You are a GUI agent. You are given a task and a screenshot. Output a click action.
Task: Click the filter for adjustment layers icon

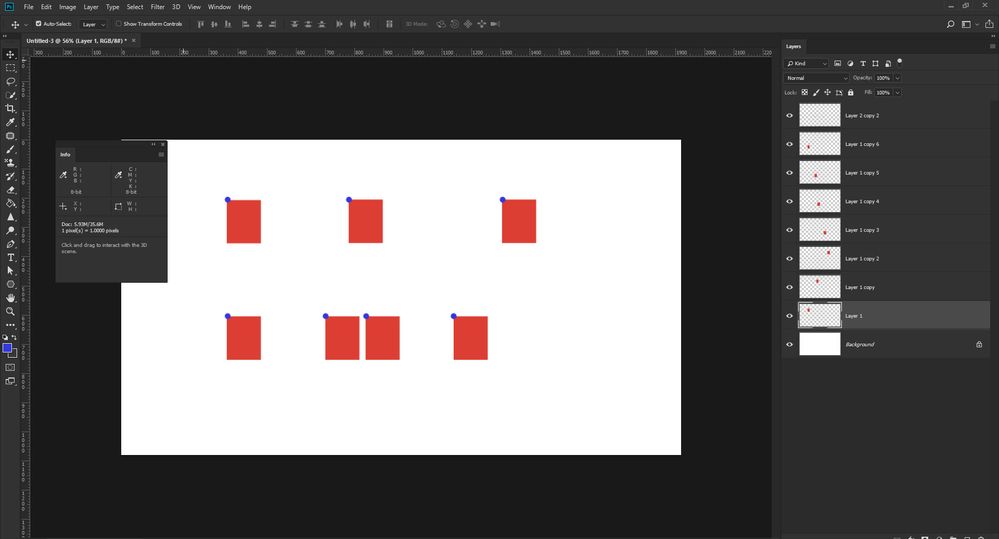[x=850, y=64]
